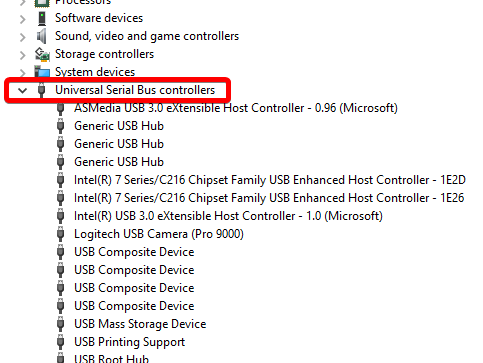The width and height of the screenshot is (483, 363).
Task: Select Logitech USB Camera (Pro 9000)
Action: pos(159,234)
